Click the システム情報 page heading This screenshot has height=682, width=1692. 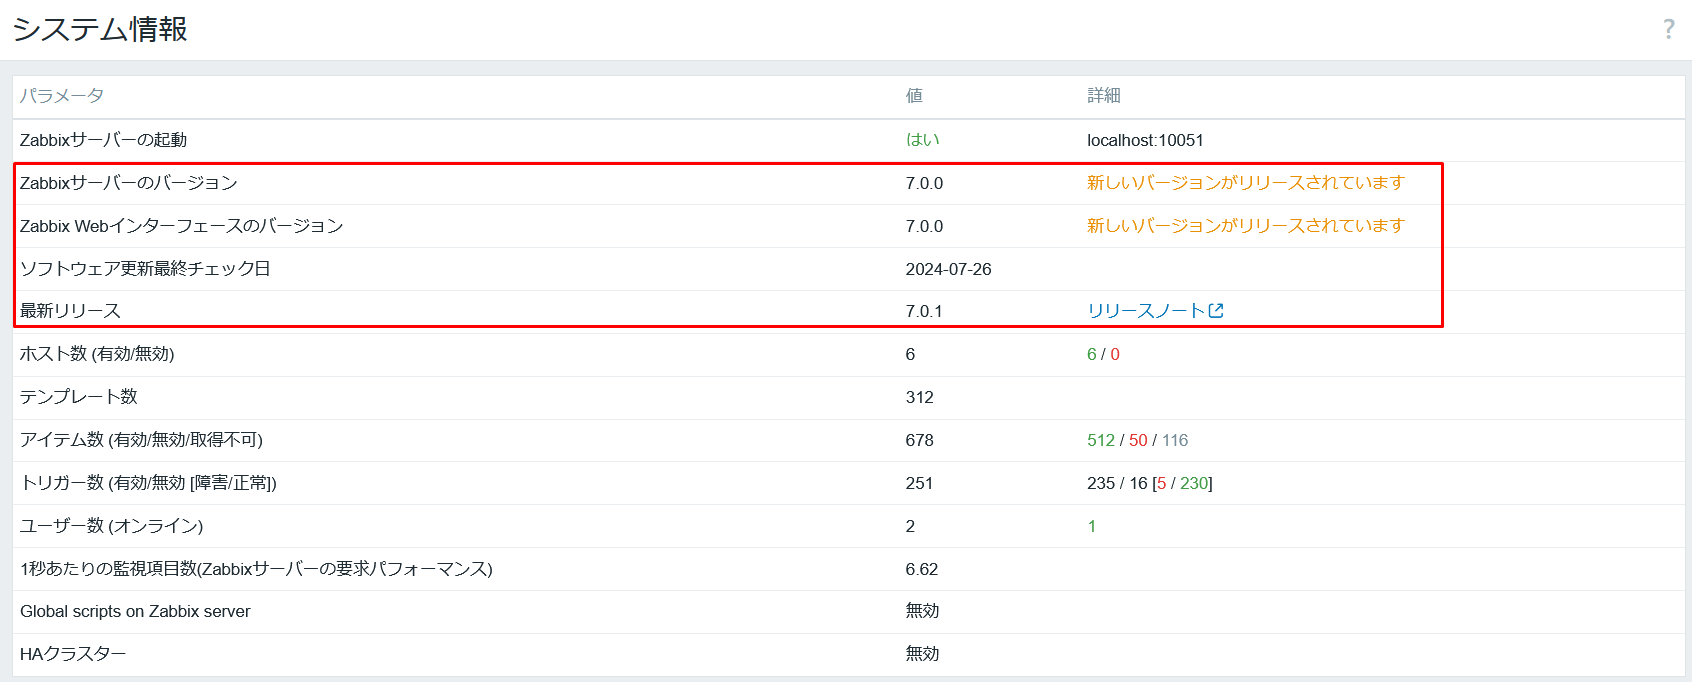click(100, 29)
